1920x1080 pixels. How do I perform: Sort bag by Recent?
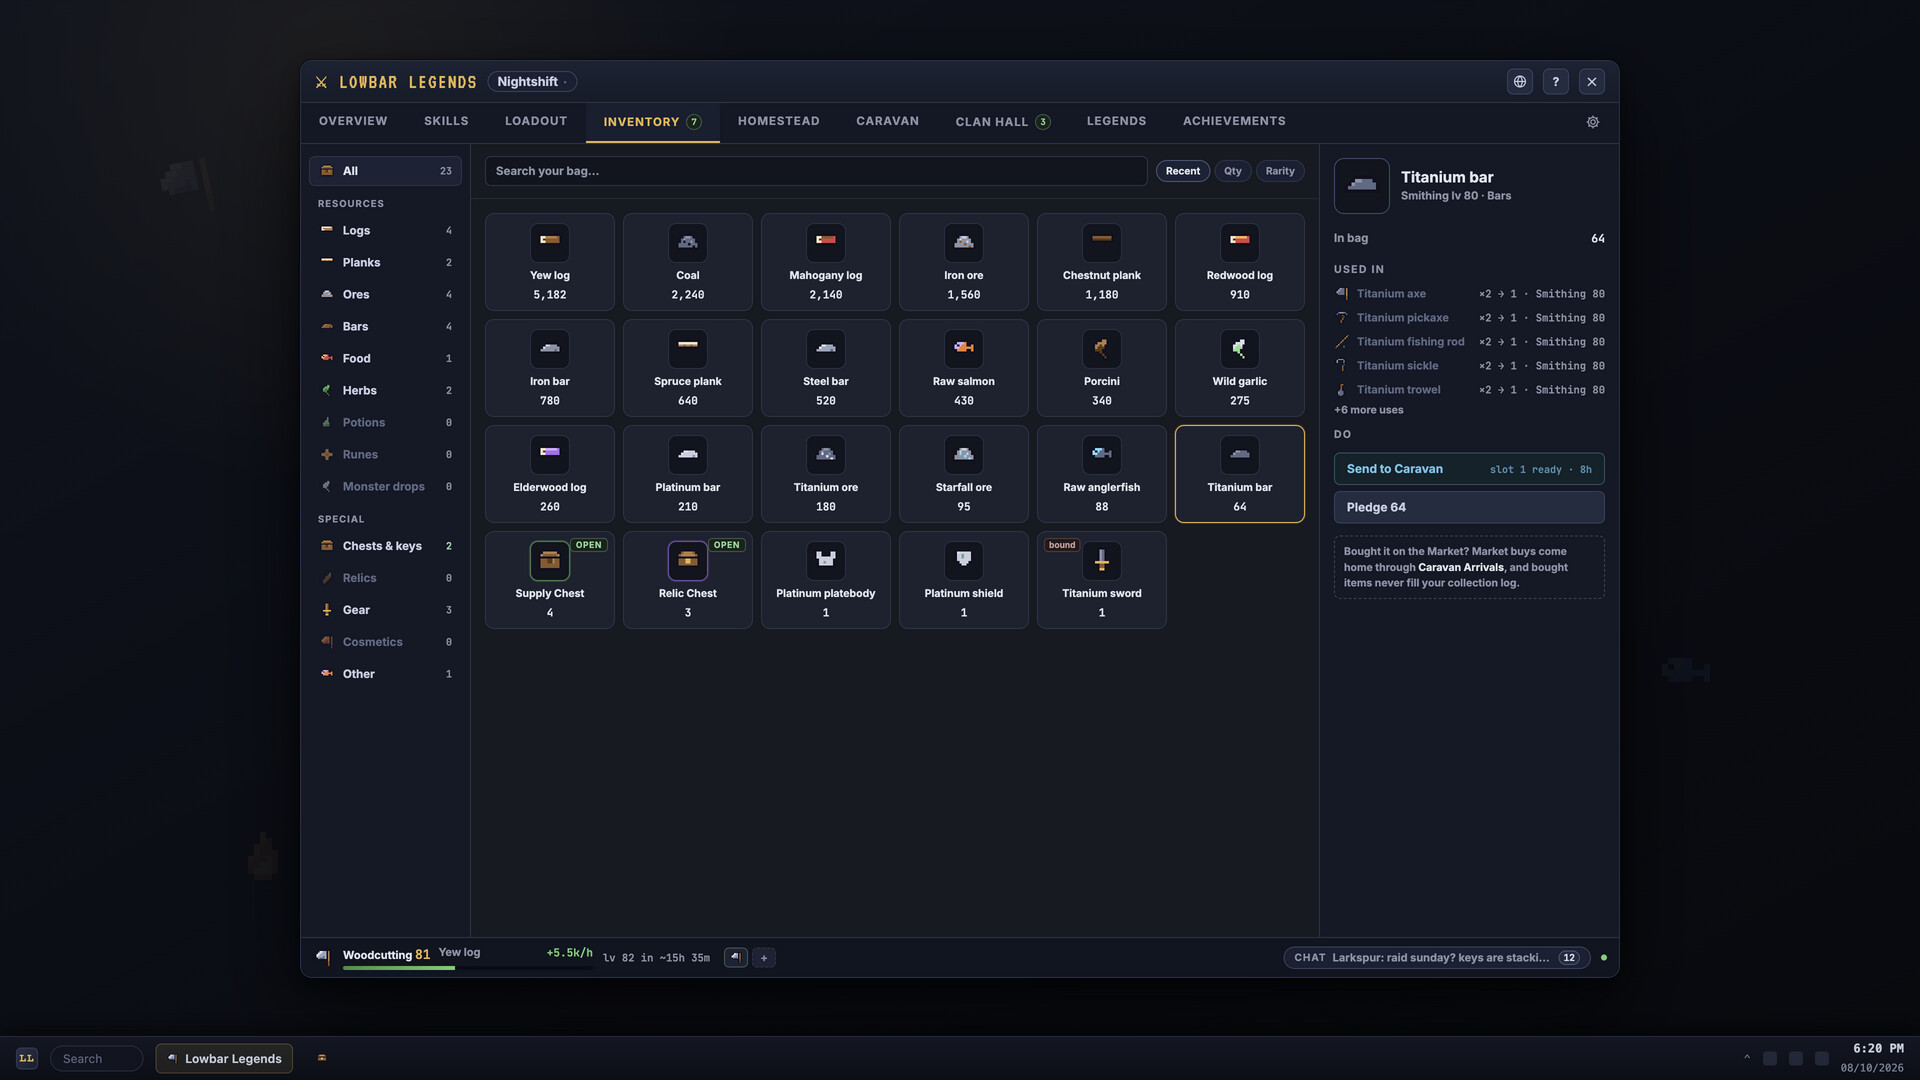click(x=1183, y=171)
